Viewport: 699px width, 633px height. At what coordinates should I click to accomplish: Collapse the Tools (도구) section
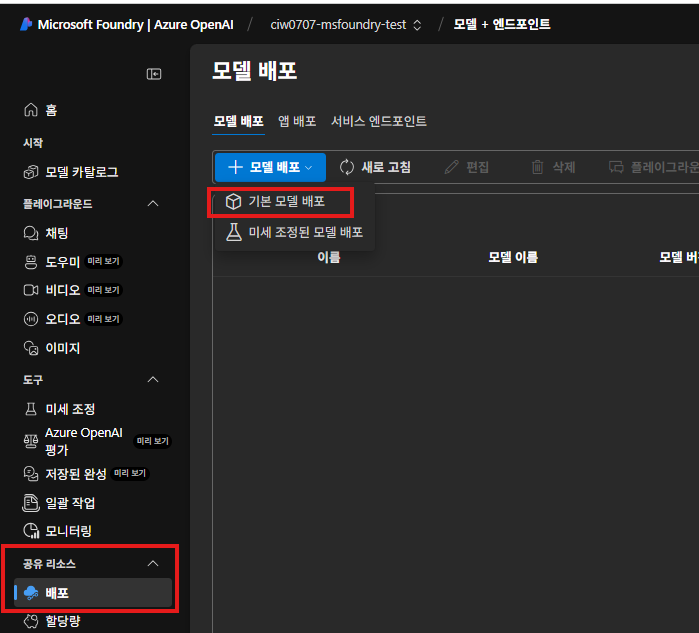click(153, 380)
